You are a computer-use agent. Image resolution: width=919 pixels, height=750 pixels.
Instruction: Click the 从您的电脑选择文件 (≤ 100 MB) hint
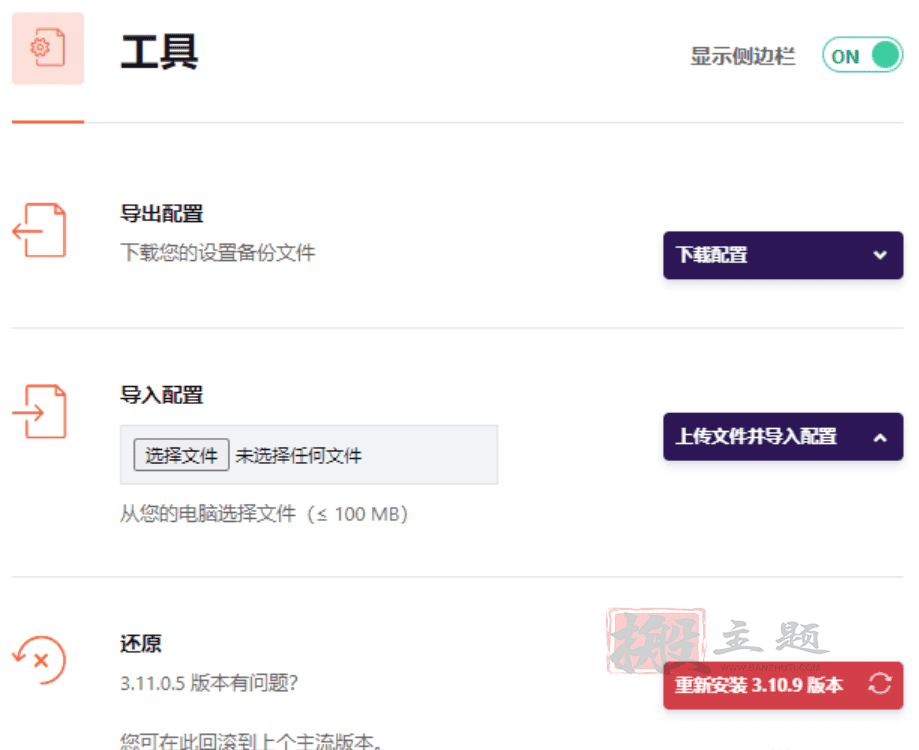[264, 514]
